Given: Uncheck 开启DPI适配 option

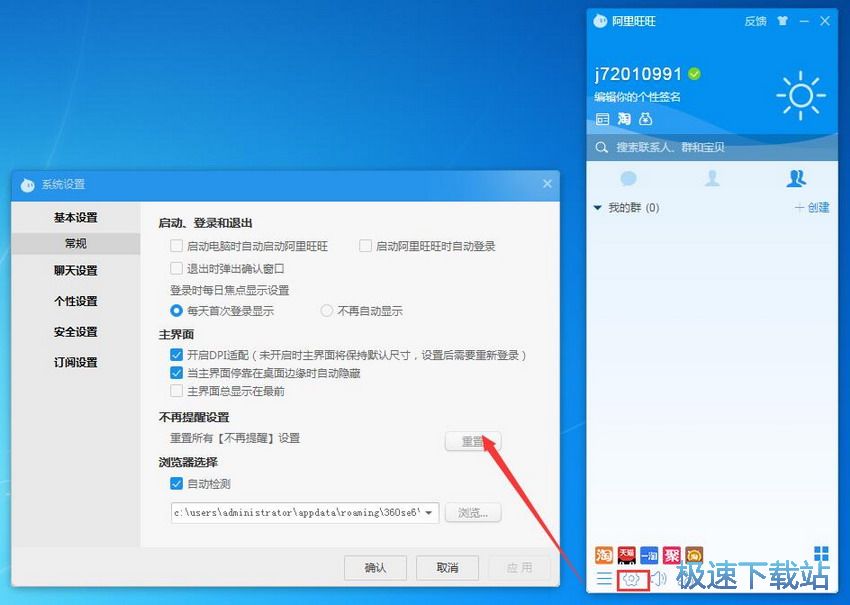Looking at the screenshot, I should pos(176,355).
